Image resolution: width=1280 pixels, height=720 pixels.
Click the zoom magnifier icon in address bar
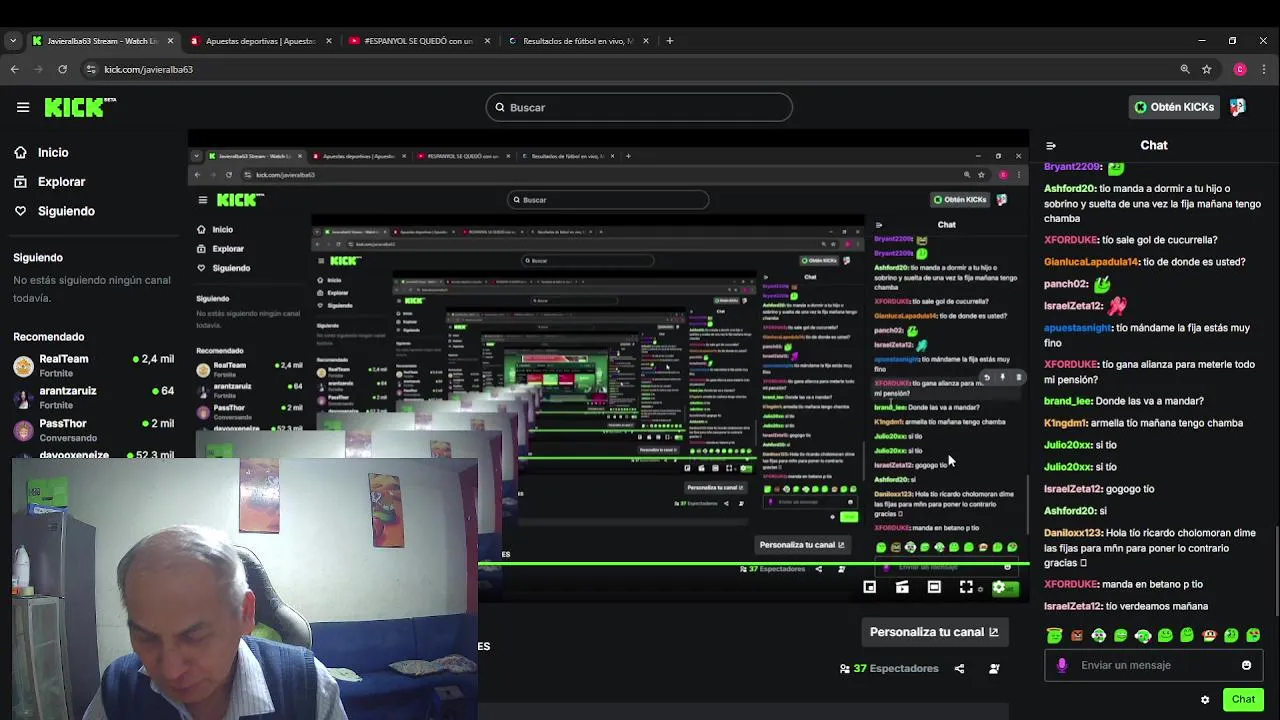pyautogui.click(x=1185, y=69)
